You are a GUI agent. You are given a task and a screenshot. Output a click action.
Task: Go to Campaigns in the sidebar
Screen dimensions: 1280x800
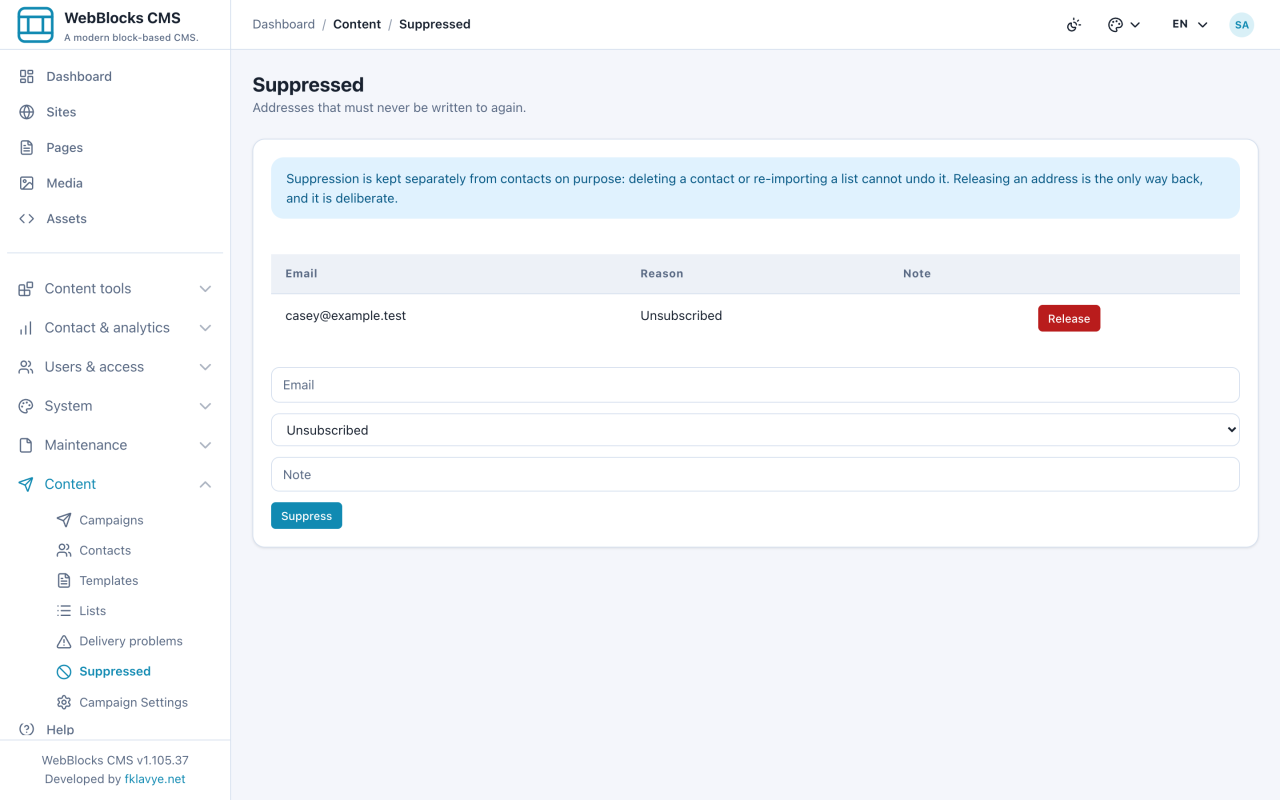[111, 520]
